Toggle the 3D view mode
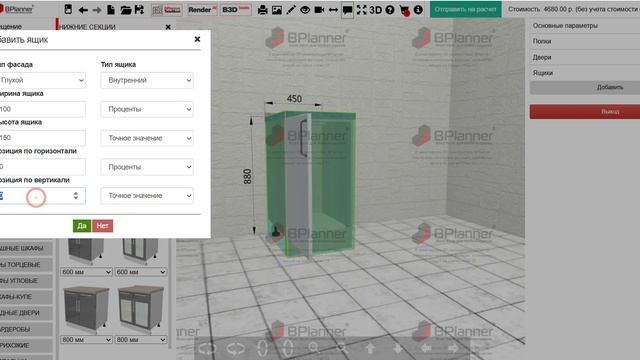This screenshot has width=640, height=360. pyautogui.click(x=376, y=10)
